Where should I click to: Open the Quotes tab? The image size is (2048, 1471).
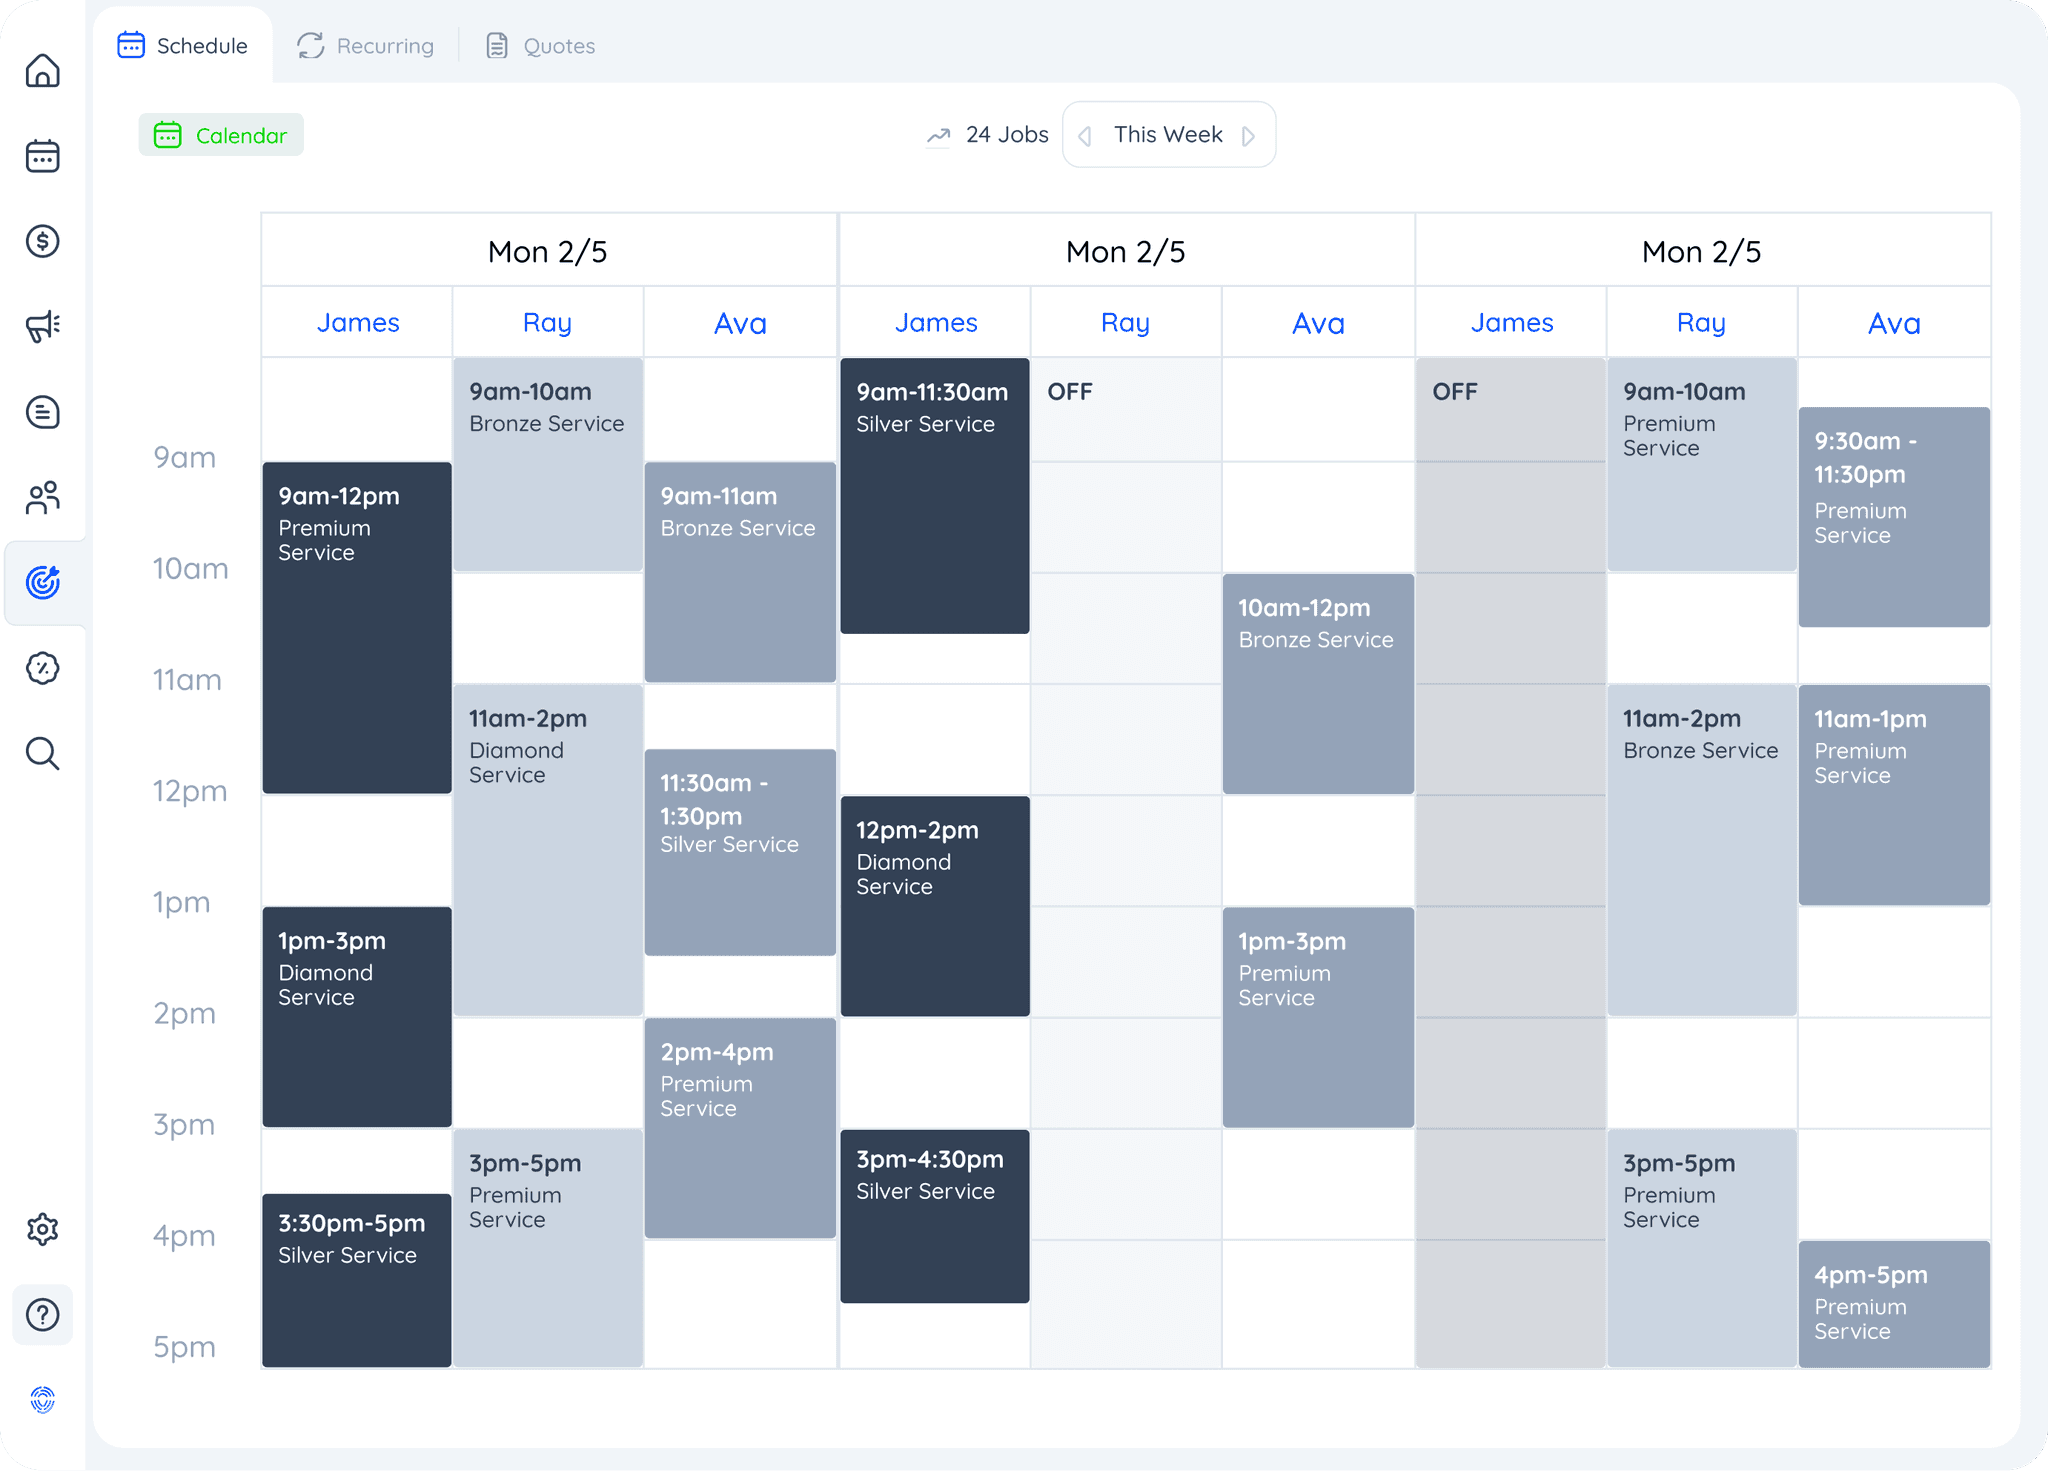coord(538,46)
